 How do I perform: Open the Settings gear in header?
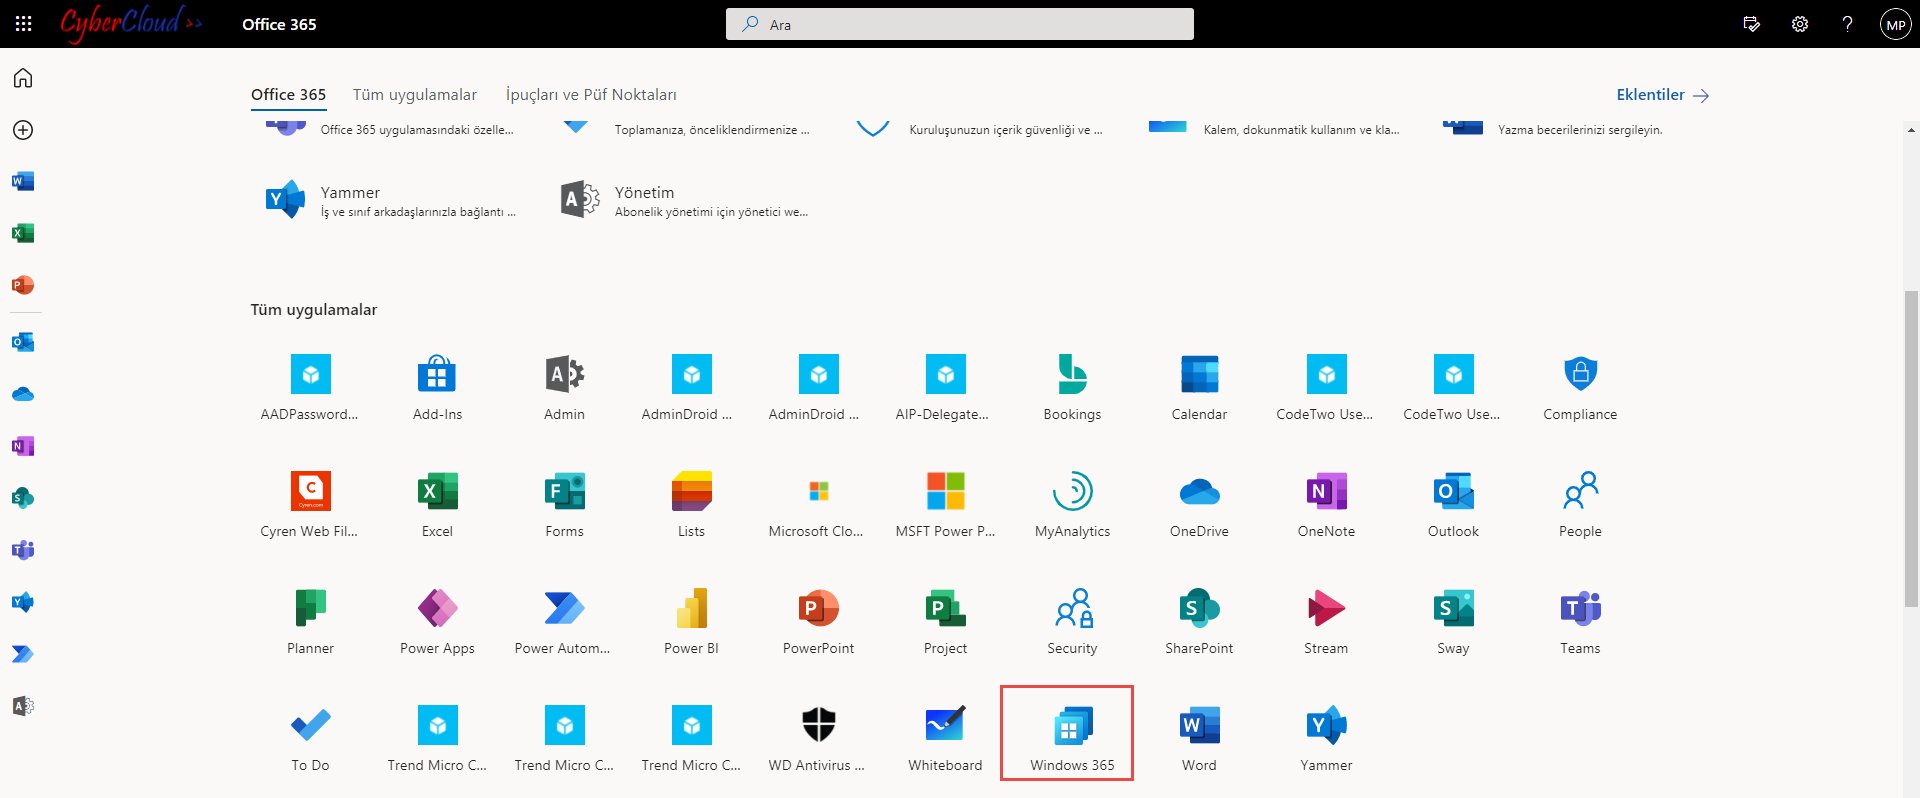[1800, 24]
